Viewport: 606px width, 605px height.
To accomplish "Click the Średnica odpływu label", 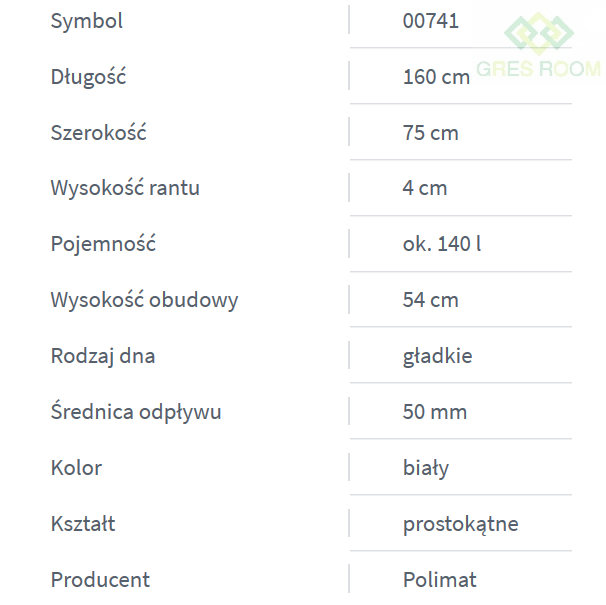I will point(136,413).
